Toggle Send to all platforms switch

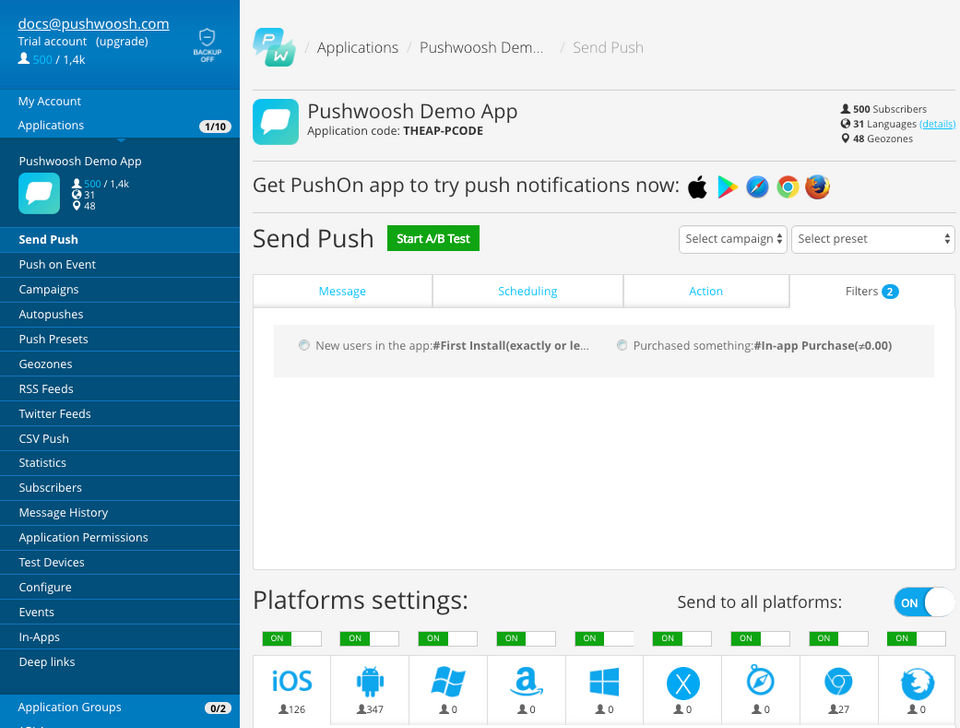[924, 602]
